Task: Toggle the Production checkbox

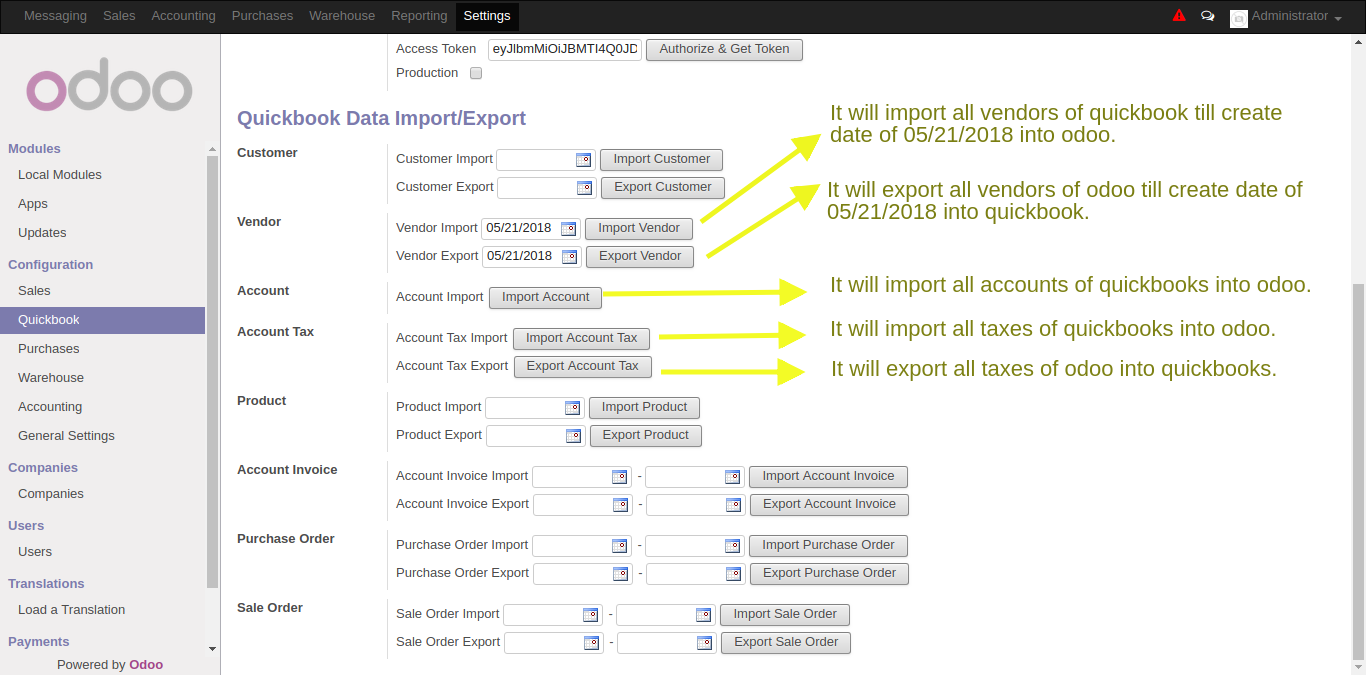Action: tap(476, 73)
